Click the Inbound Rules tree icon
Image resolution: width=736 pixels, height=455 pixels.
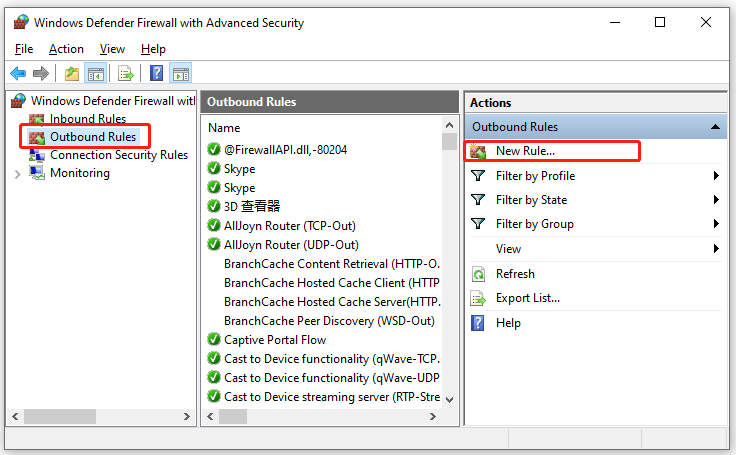37,119
